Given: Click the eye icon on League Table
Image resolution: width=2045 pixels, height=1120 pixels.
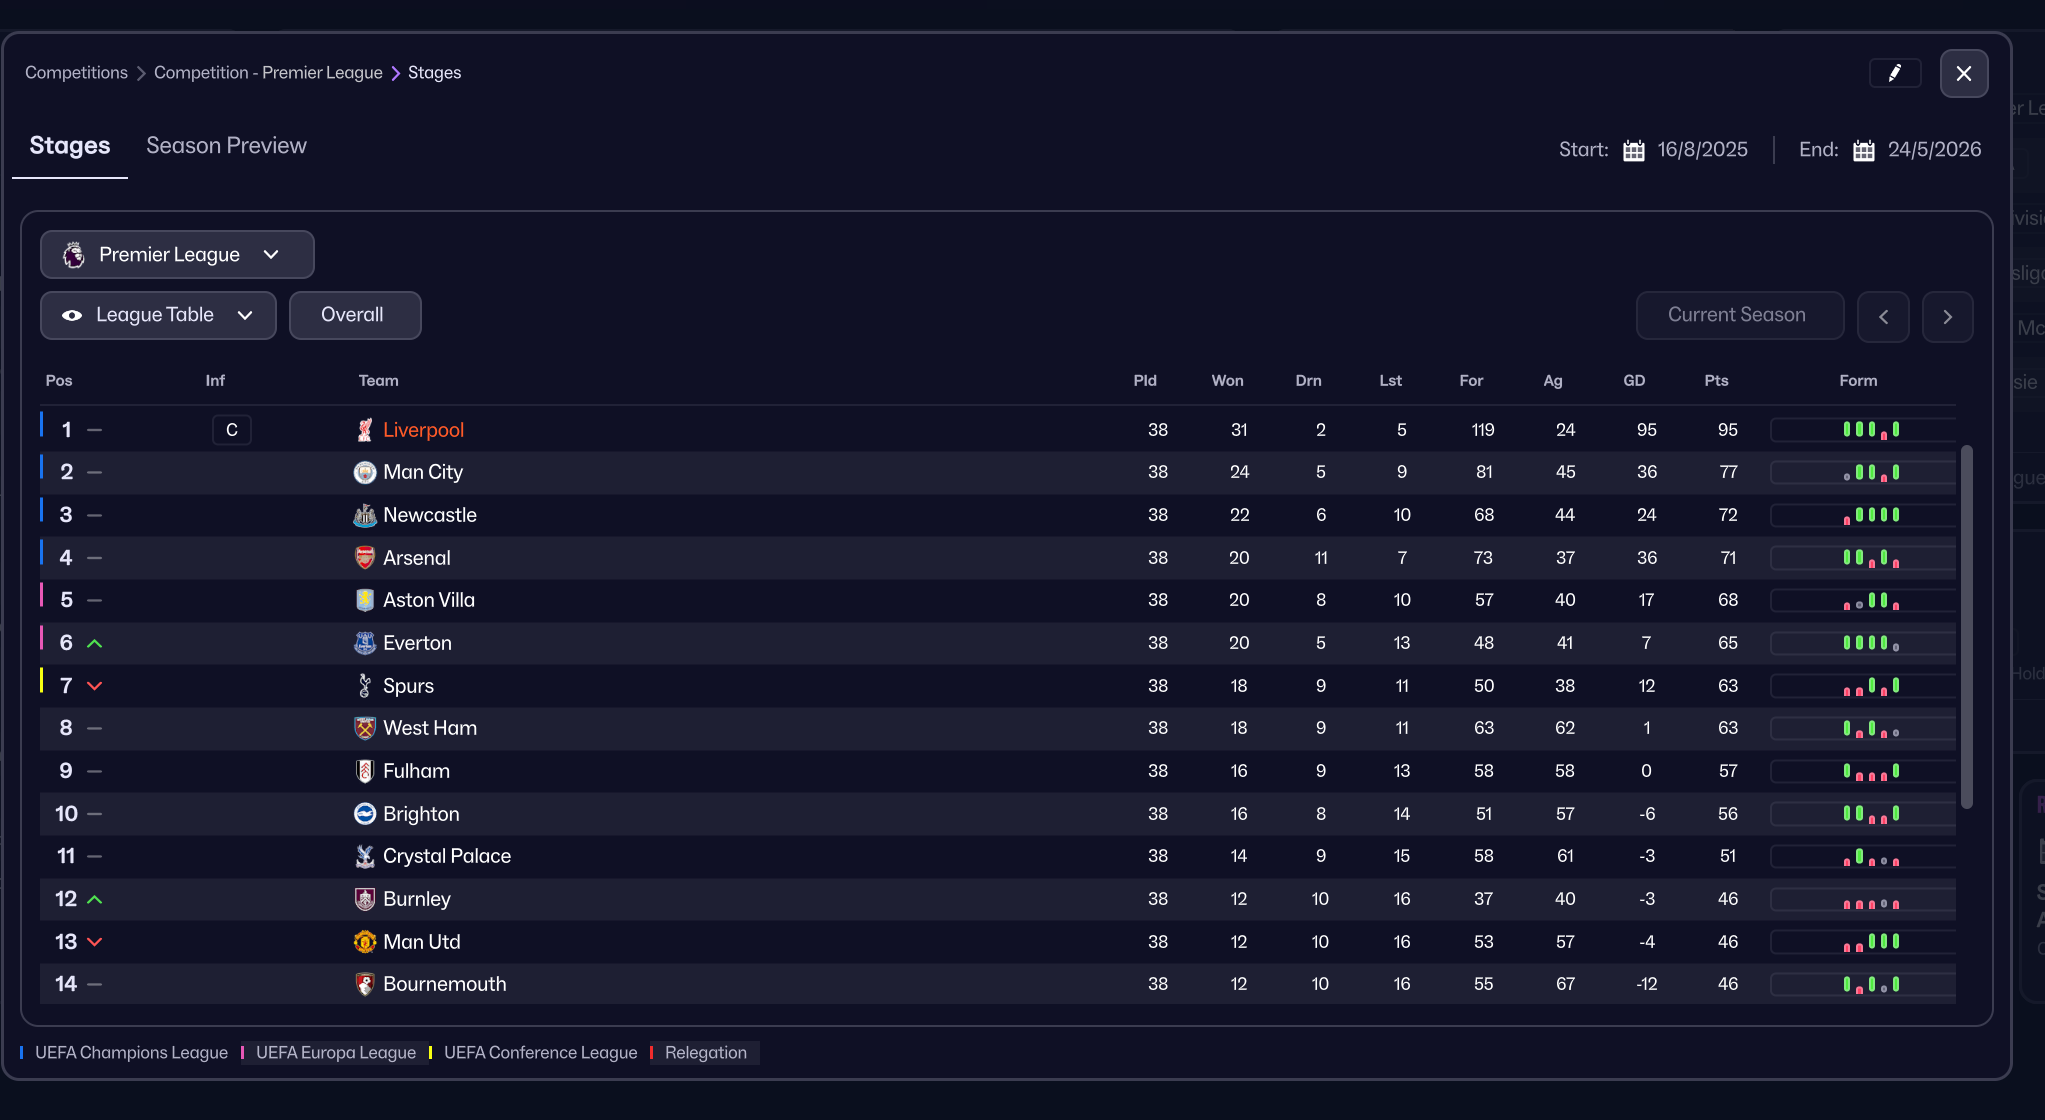Looking at the screenshot, I should (72, 315).
